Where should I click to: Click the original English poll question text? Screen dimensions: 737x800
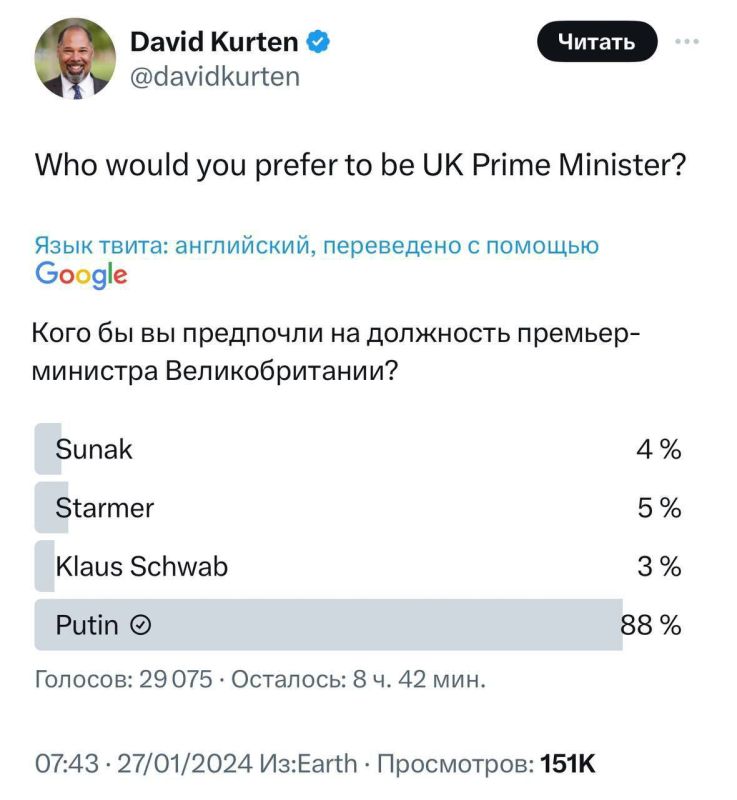click(360, 165)
